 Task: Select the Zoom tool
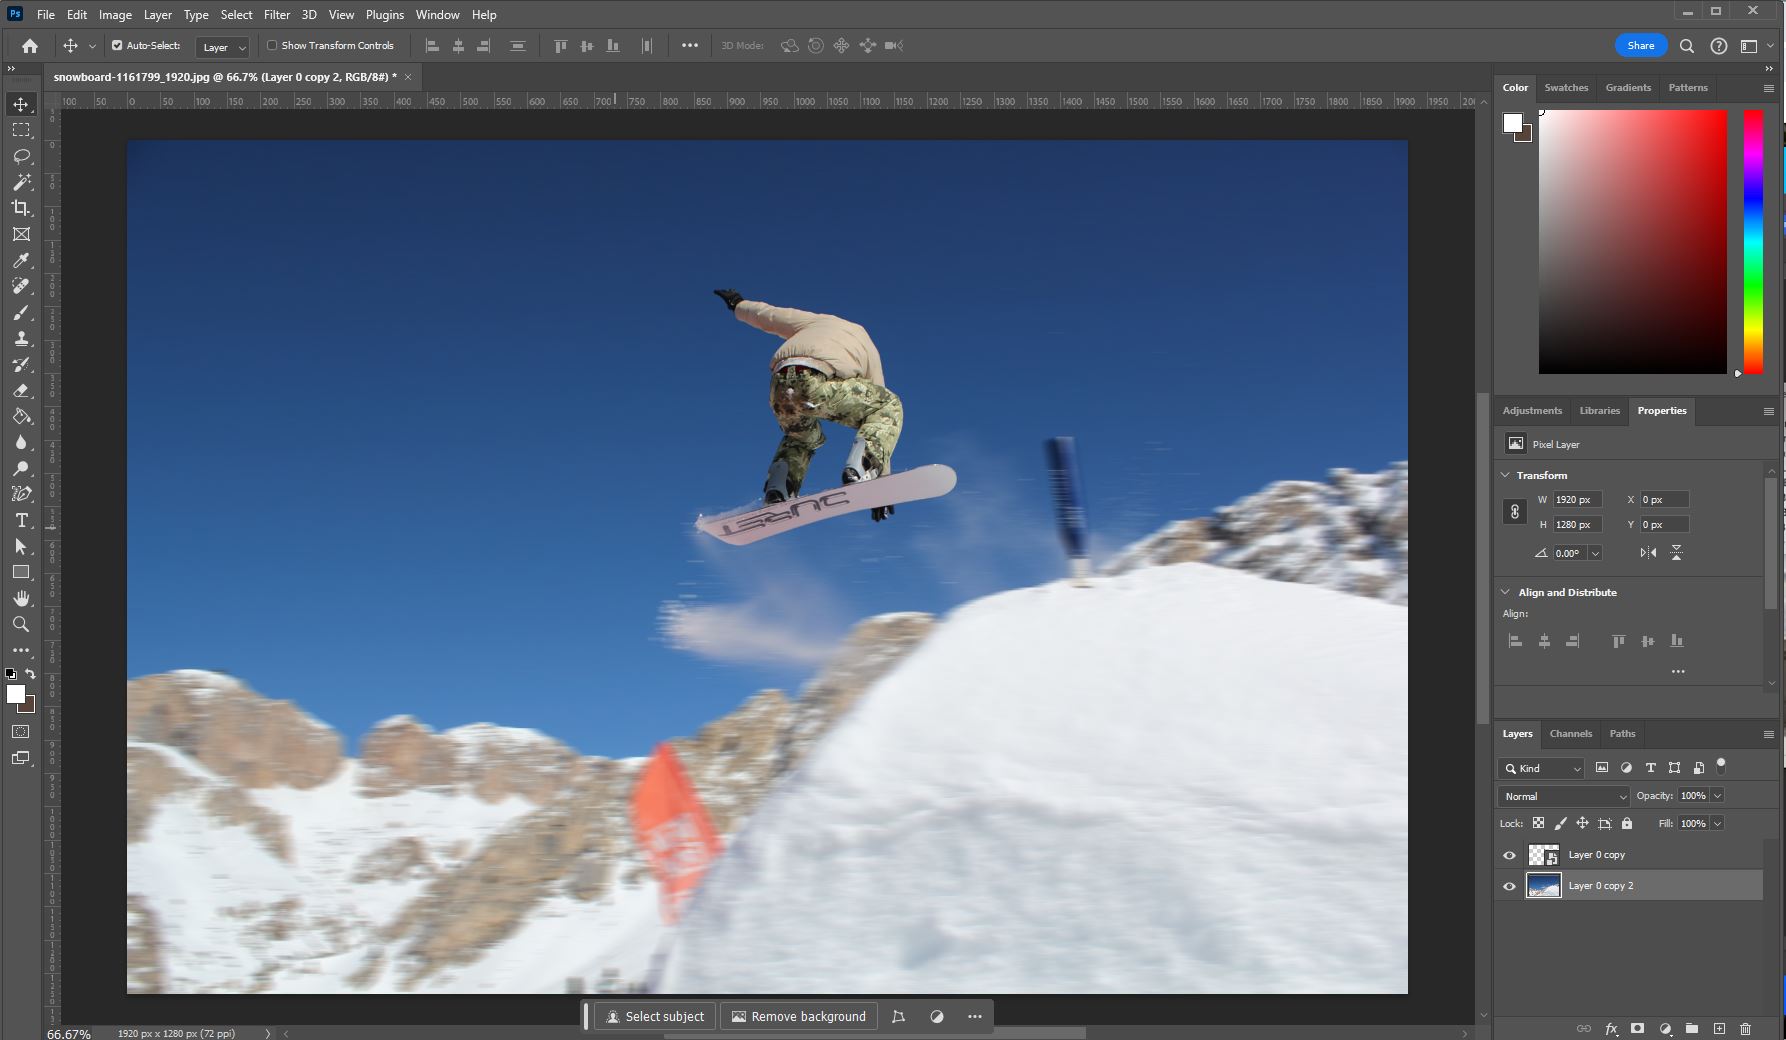click(x=21, y=624)
